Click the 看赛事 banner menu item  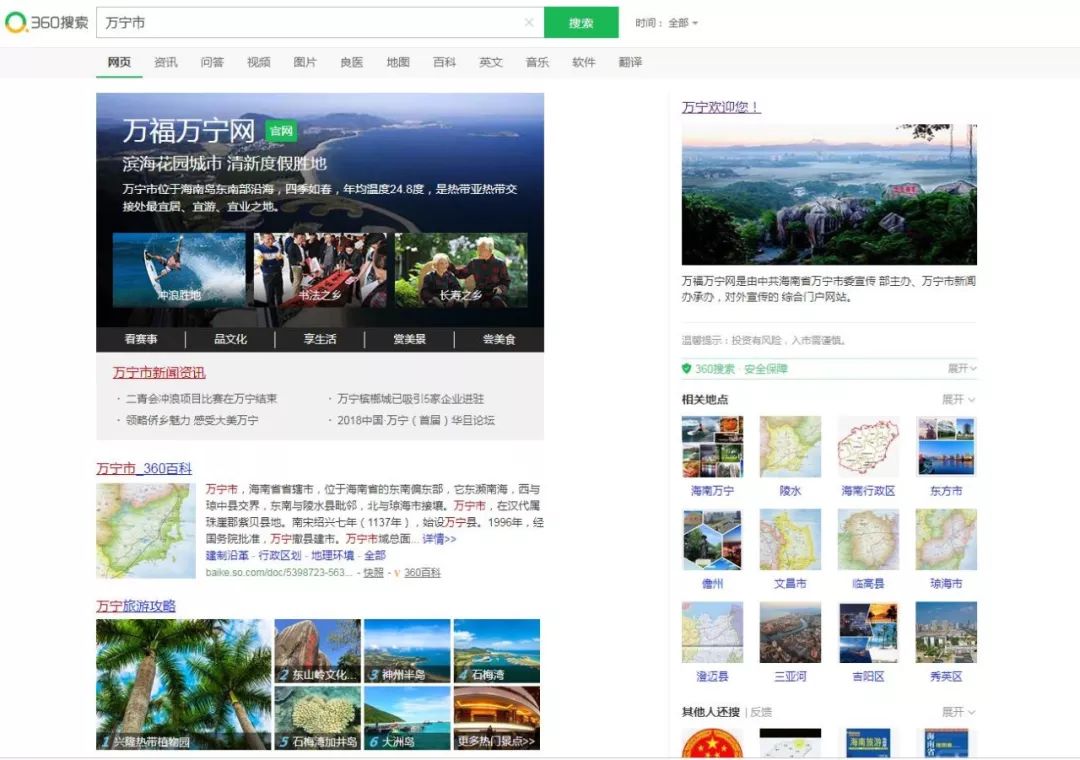point(141,339)
